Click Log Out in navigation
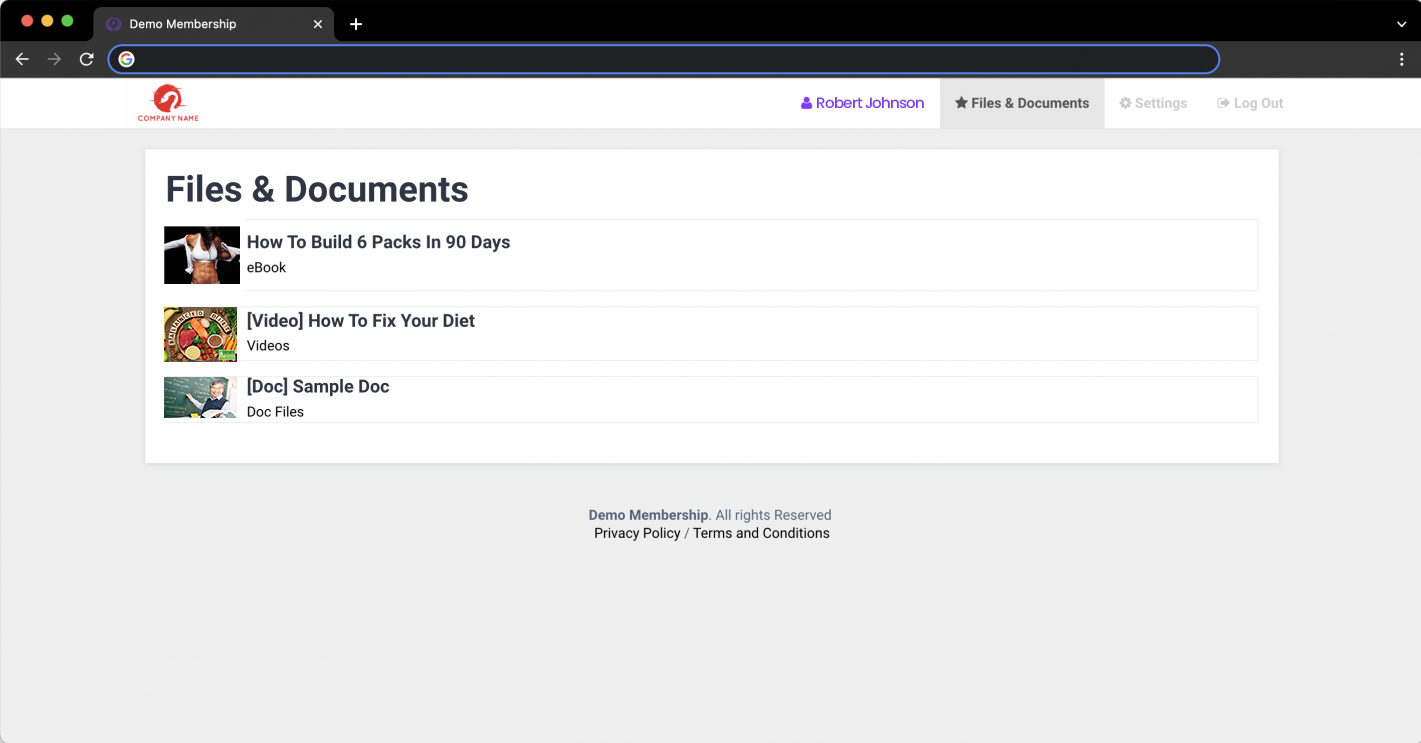This screenshot has width=1421, height=743. pos(1250,103)
